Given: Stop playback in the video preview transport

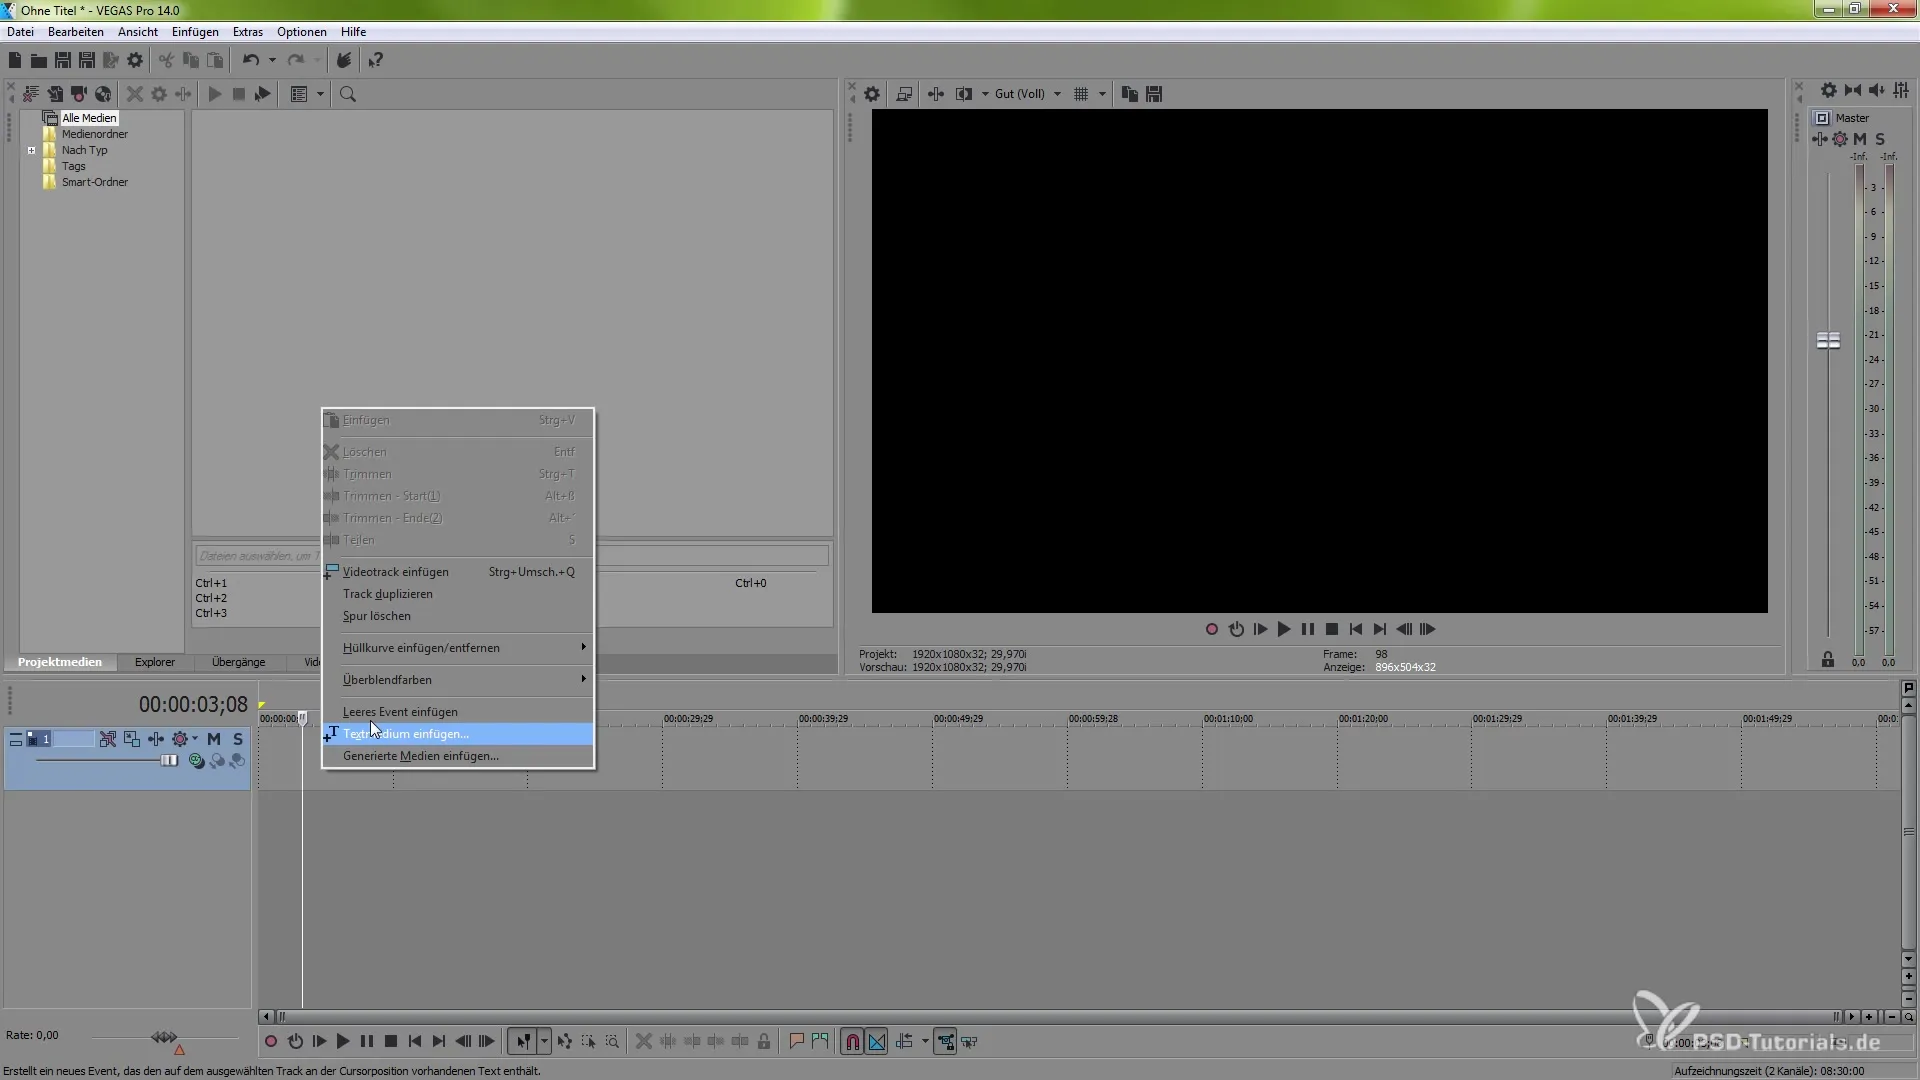Looking at the screenshot, I should click(1332, 630).
